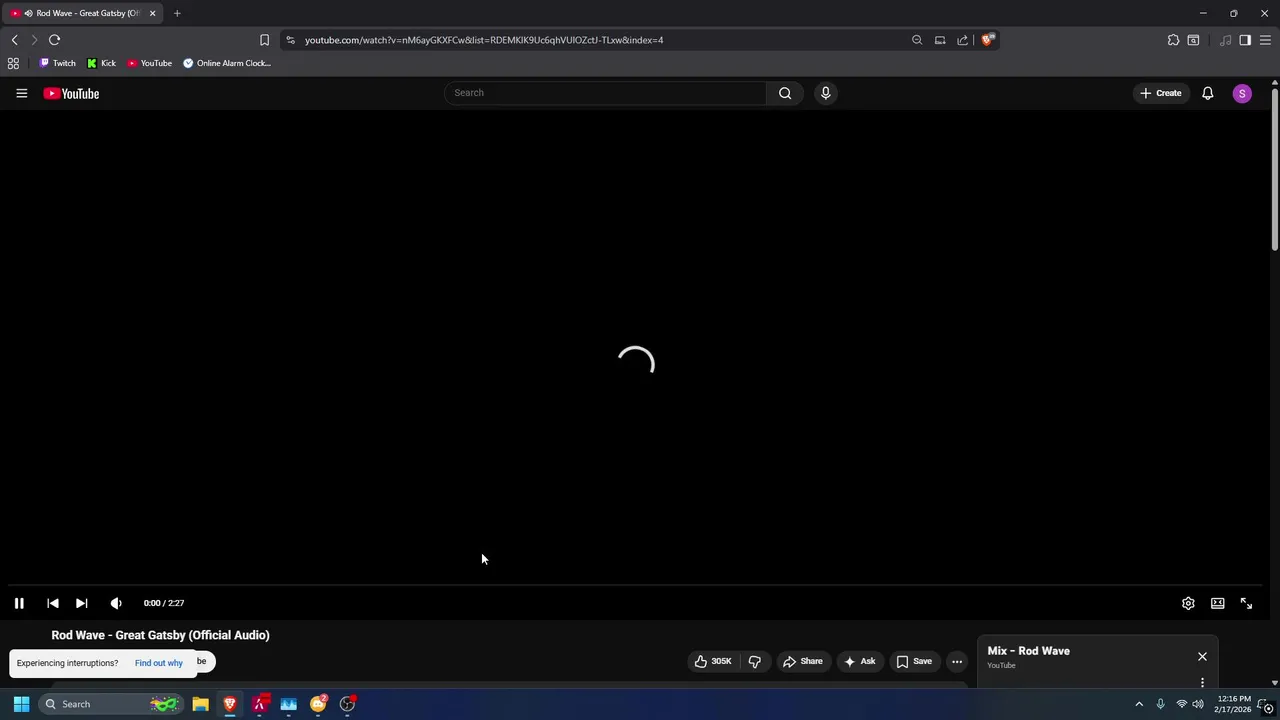Open the Twitch bookmark
Screen dimensions: 1280x720
click(x=57, y=63)
